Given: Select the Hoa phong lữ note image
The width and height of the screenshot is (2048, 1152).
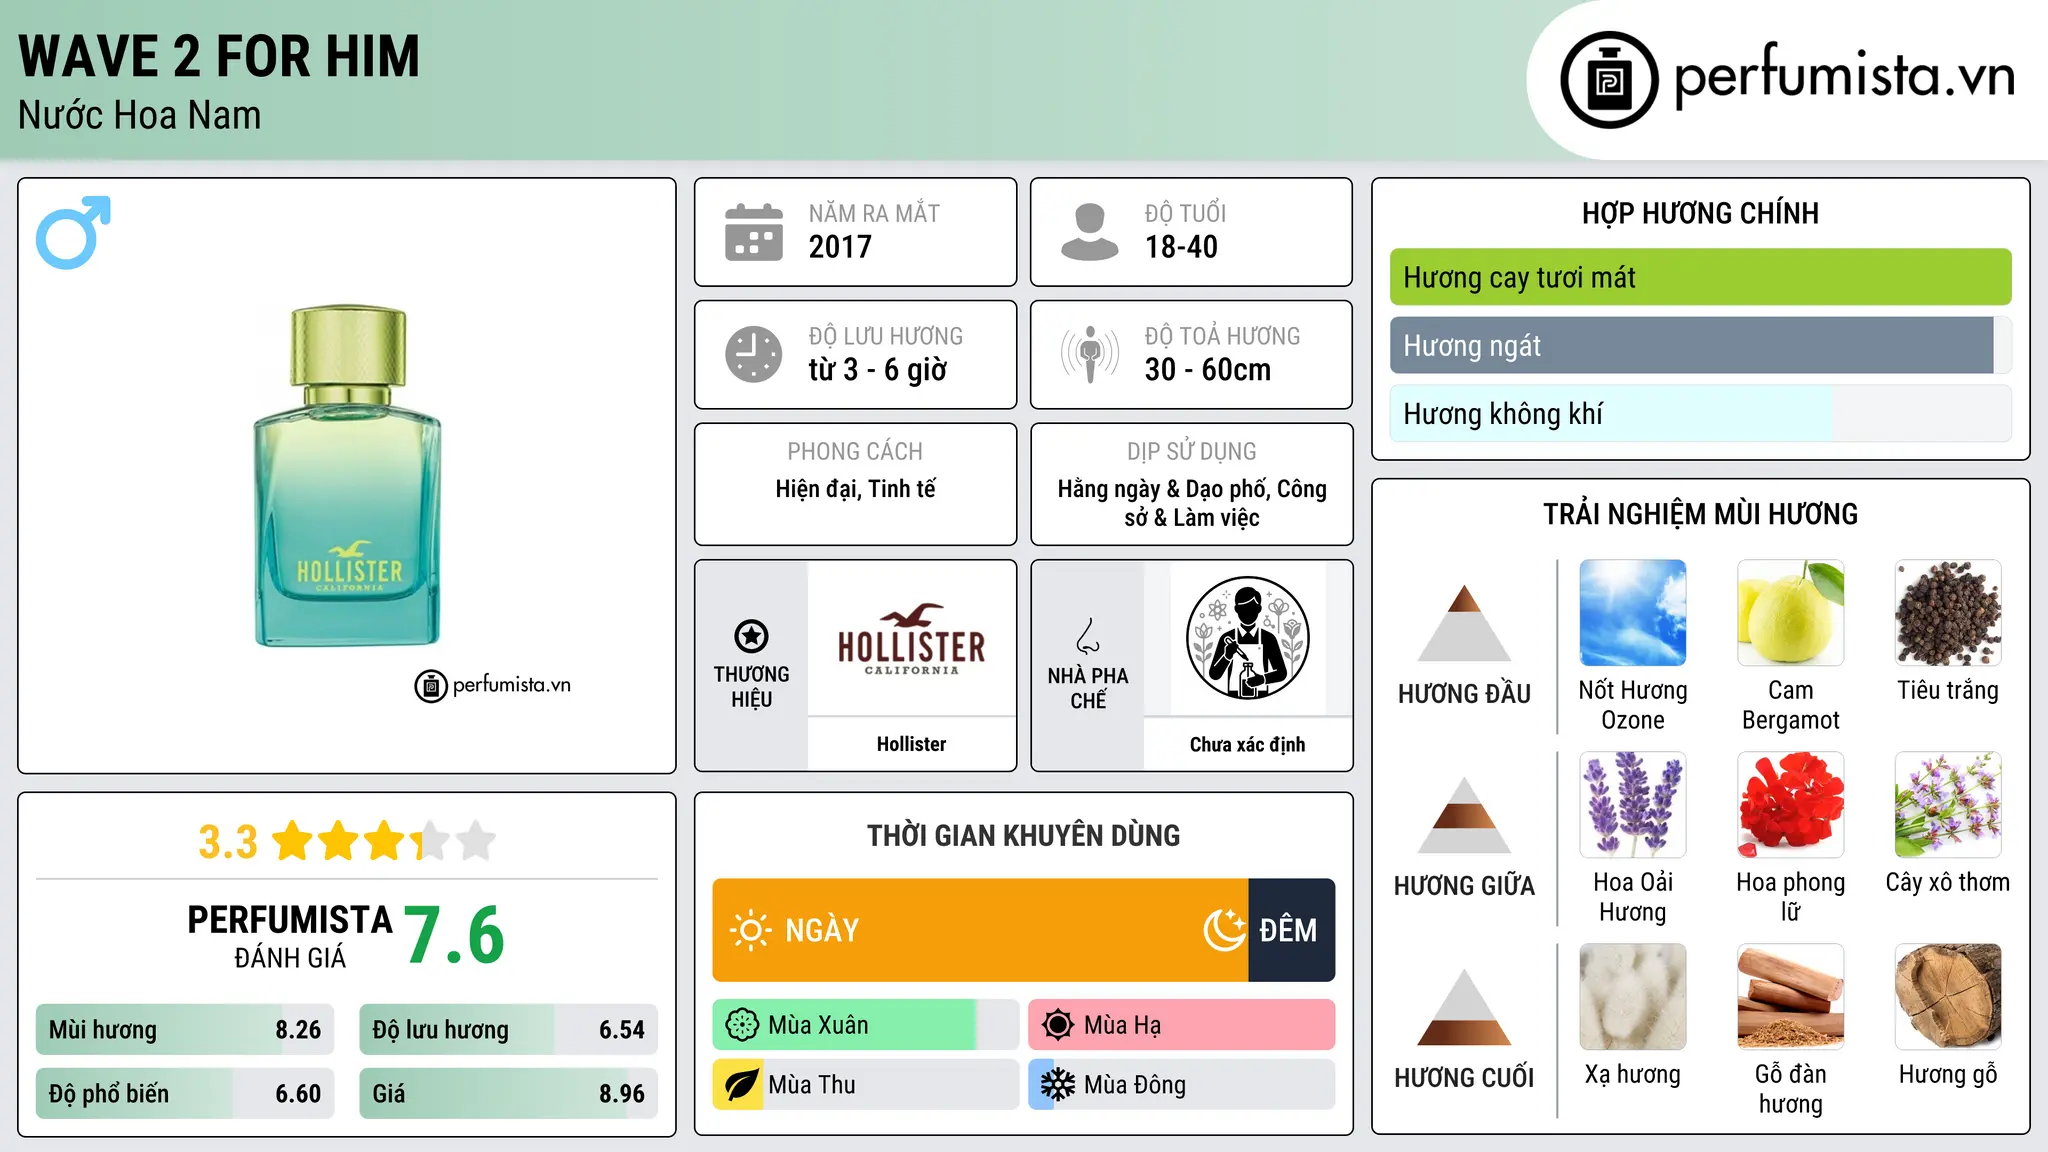Looking at the screenshot, I should click(1790, 805).
